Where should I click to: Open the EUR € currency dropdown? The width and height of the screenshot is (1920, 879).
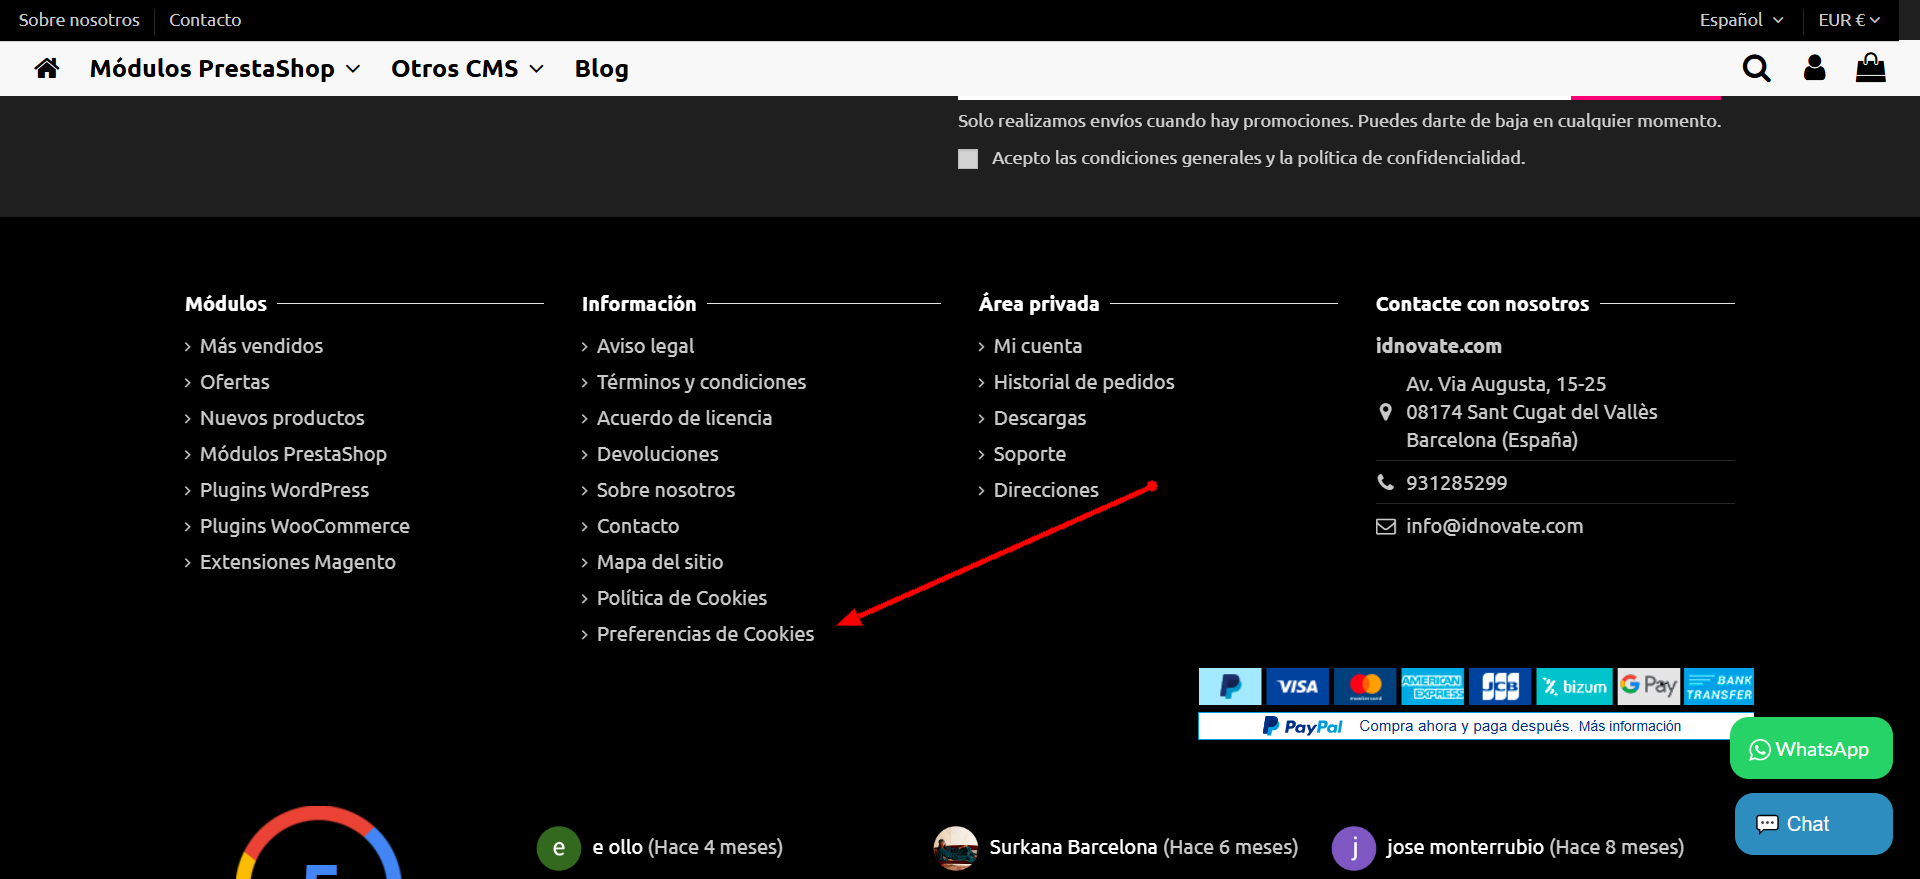click(1849, 20)
